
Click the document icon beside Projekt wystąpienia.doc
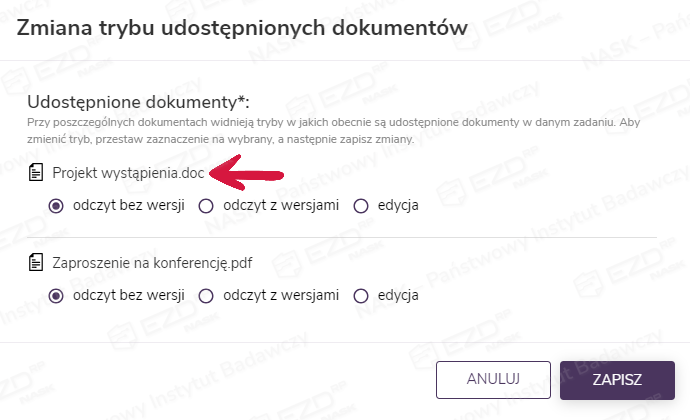(x=37, y=172)
